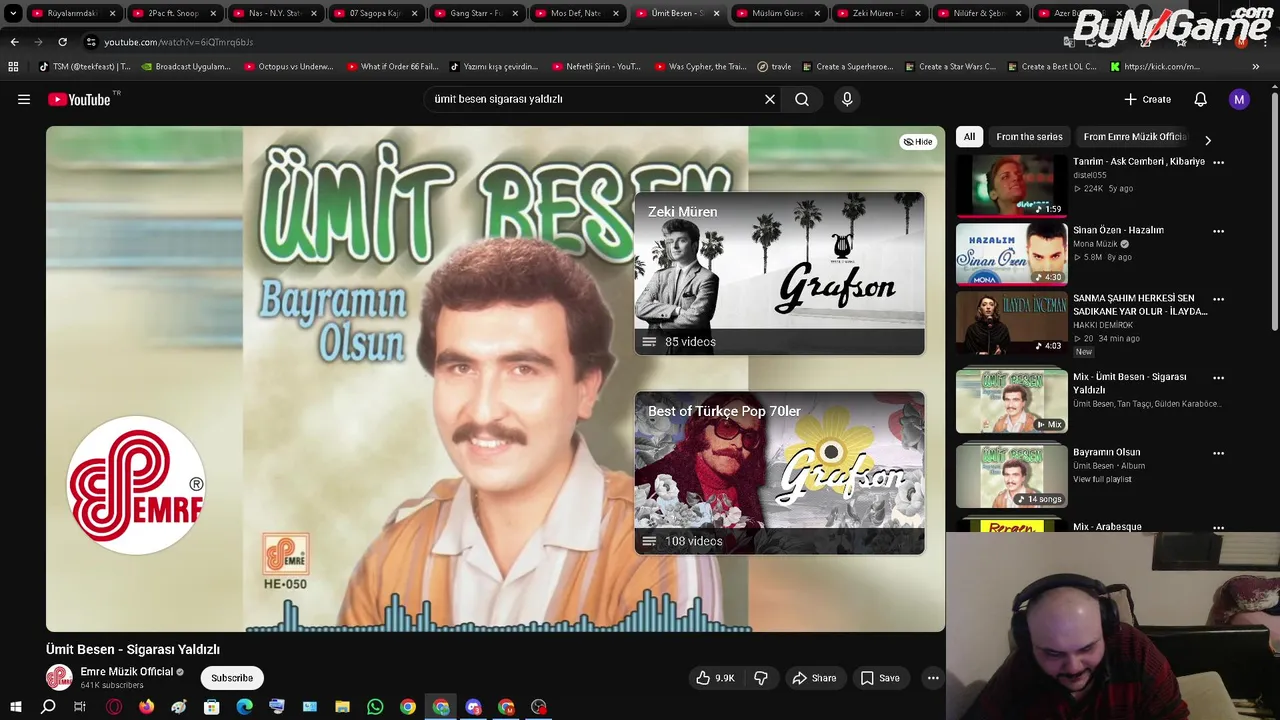Image resolution: width=1280 pixels, height=720 pixels.
Task: Open options menu for Mix - Ümit Besen
Action: tap(1218, 378)
